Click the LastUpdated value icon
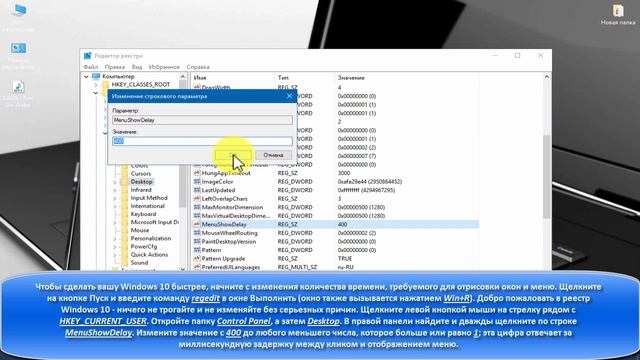Viewport: 640px width, 360px height. point(197,190)
